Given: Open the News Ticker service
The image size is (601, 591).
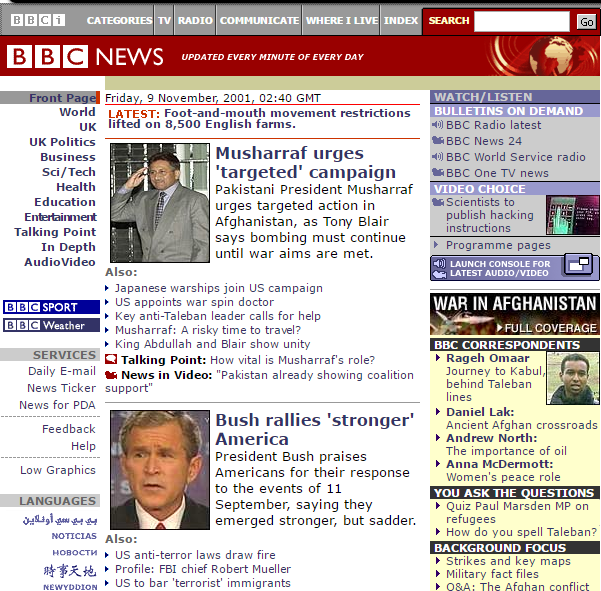Looking at the screenshot, I should click(61, 388).
